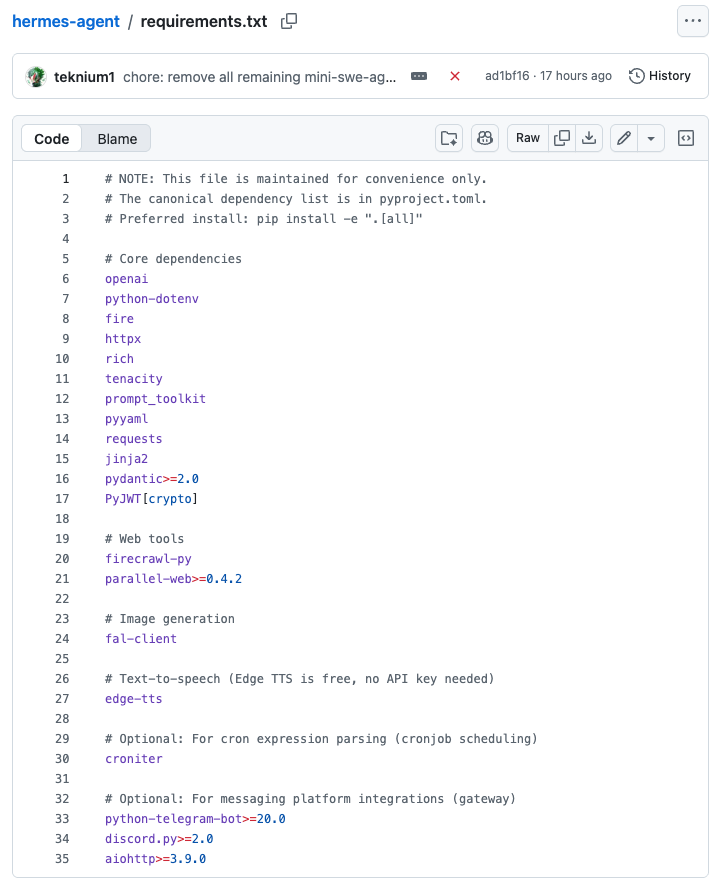Select line number 33
This screenshot has width=716, height=891.
63,819
